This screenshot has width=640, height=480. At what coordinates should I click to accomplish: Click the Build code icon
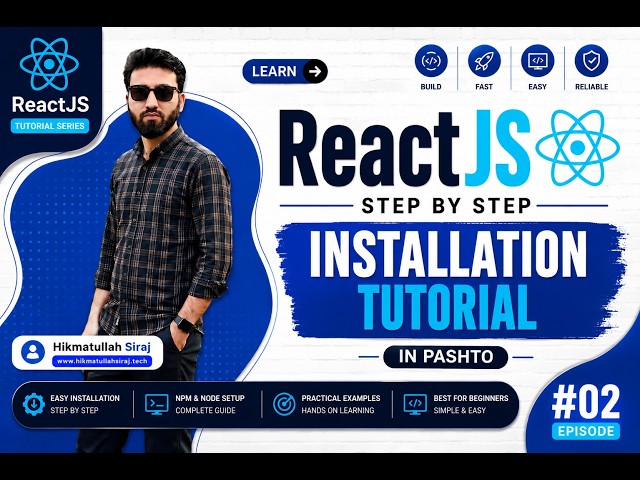pos(431,61)
